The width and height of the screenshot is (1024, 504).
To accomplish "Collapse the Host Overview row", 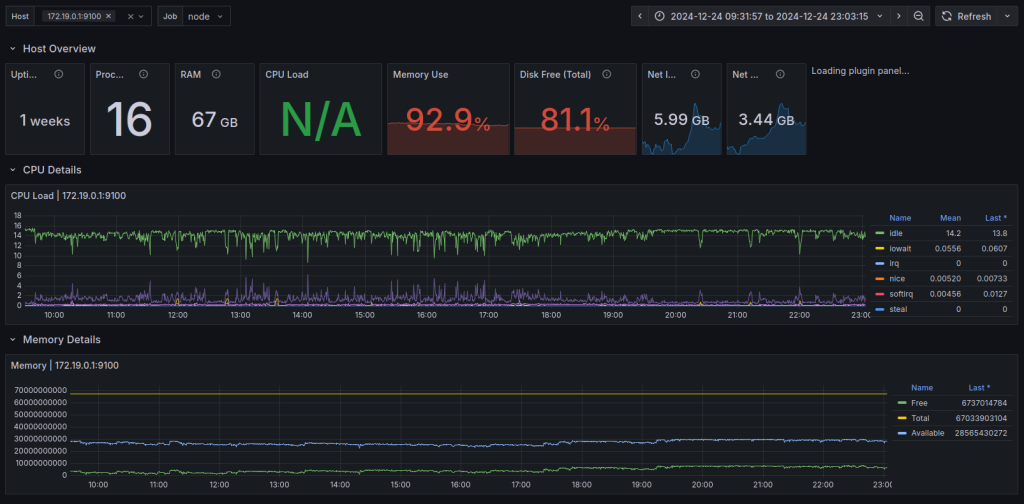I will pyautogui.click(x=12, y=48).
